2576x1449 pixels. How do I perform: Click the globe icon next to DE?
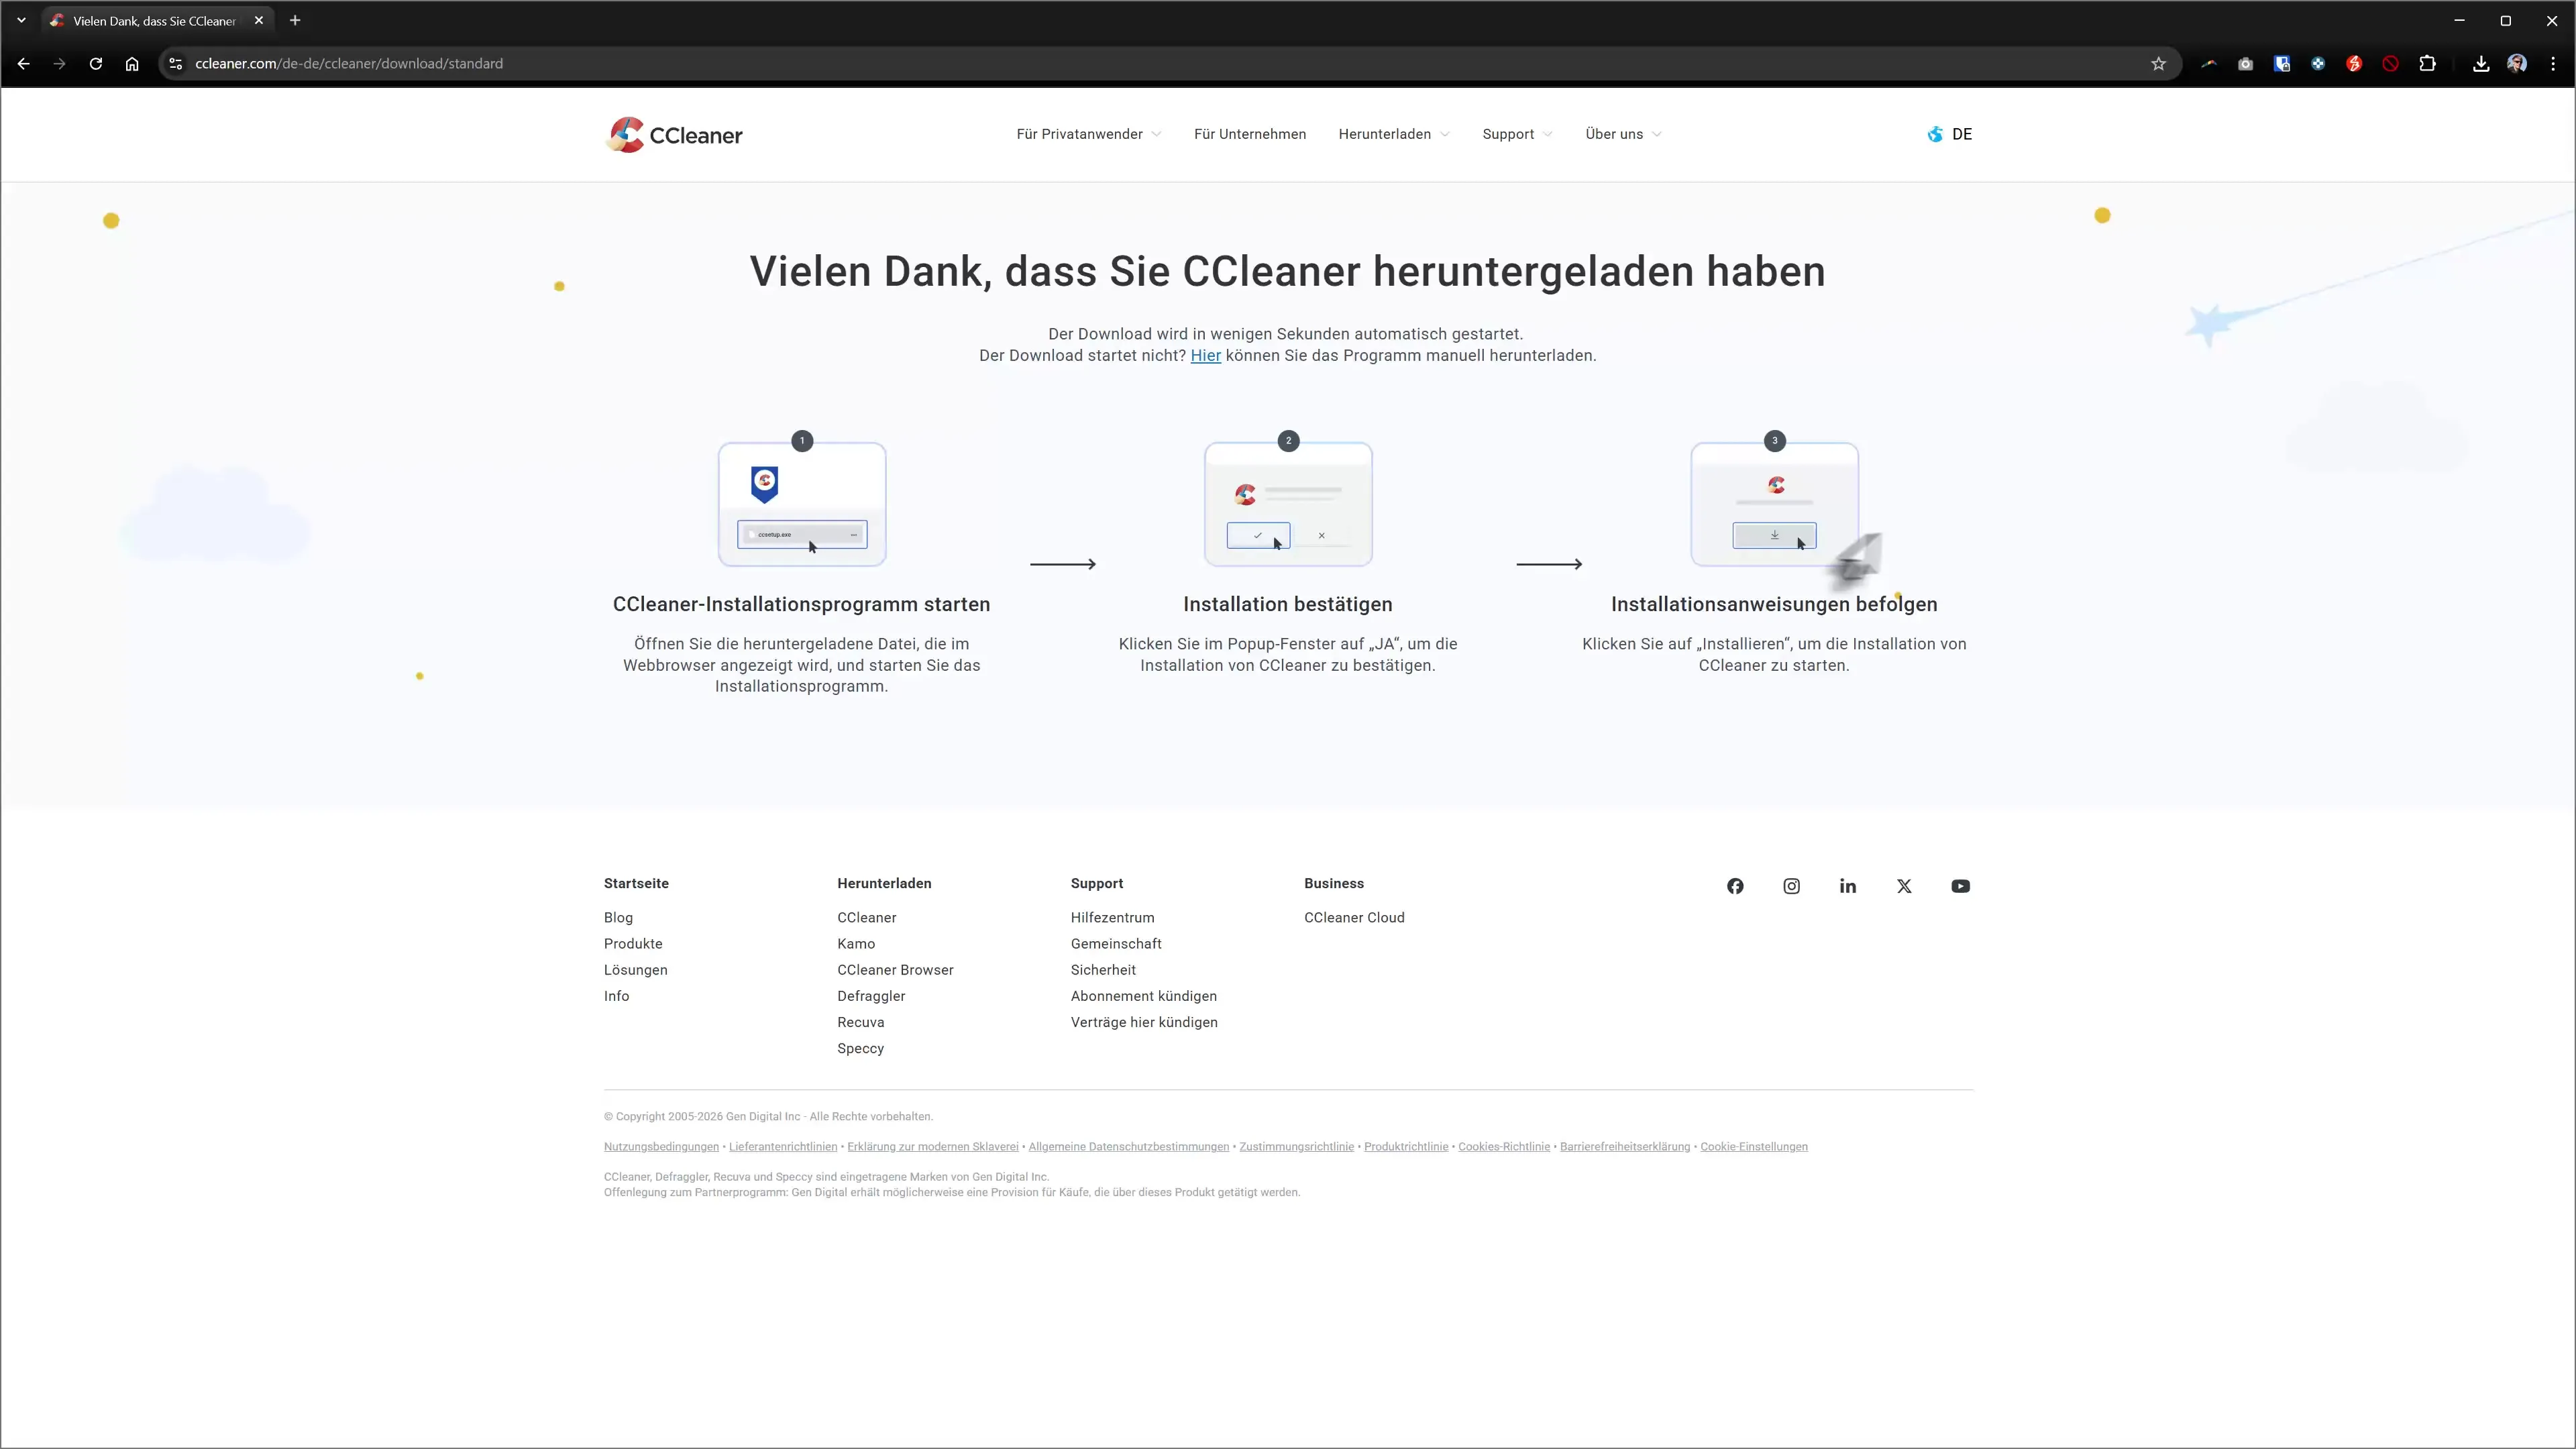click(1934, 134)
